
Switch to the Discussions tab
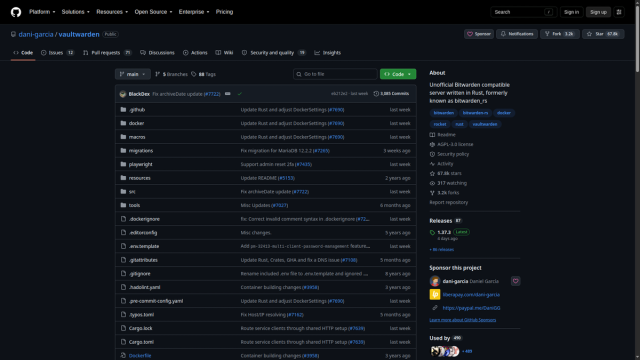point(157,53)
